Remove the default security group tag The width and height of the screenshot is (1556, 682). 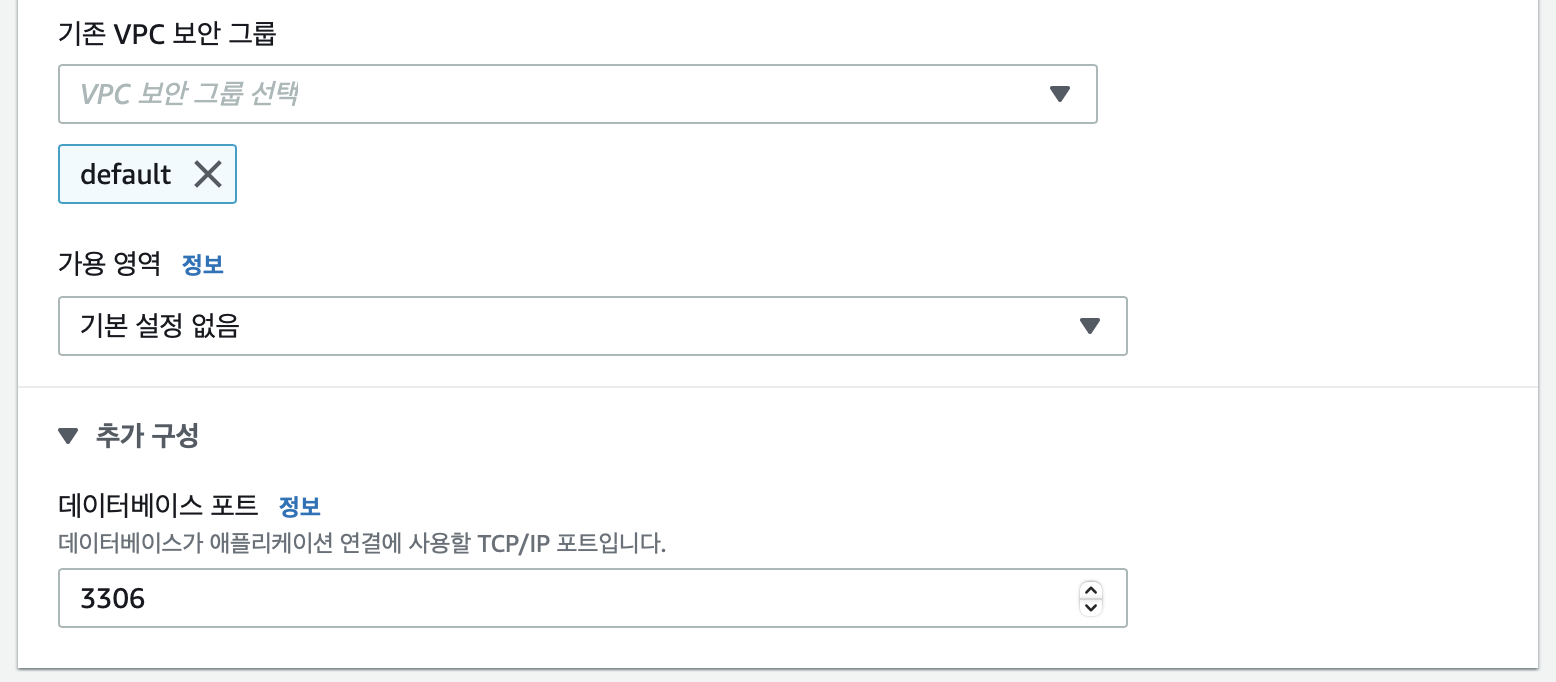pos(208,174)
